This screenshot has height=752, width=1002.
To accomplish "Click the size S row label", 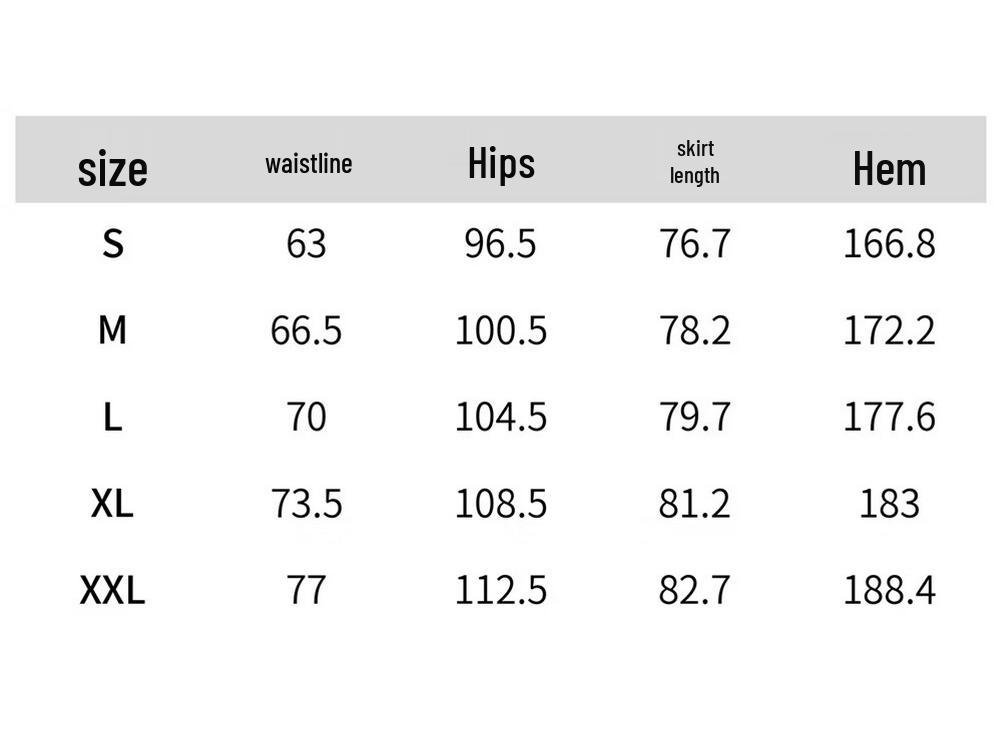I will tap(113, 243).
